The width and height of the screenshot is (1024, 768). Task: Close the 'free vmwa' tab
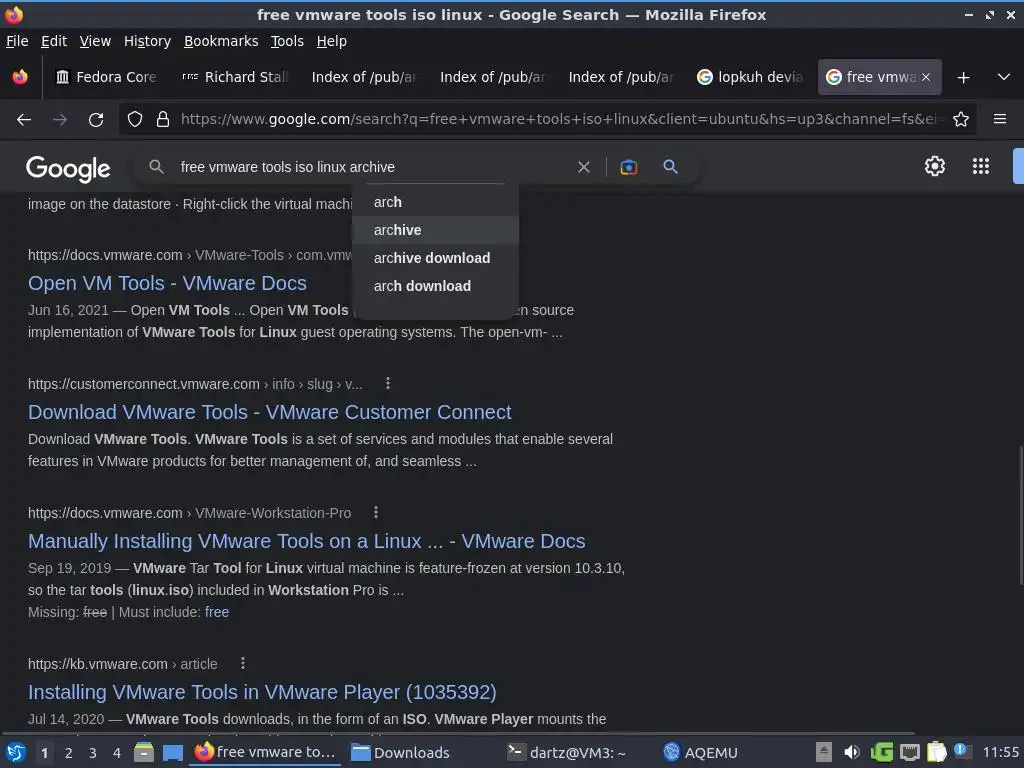926,77
